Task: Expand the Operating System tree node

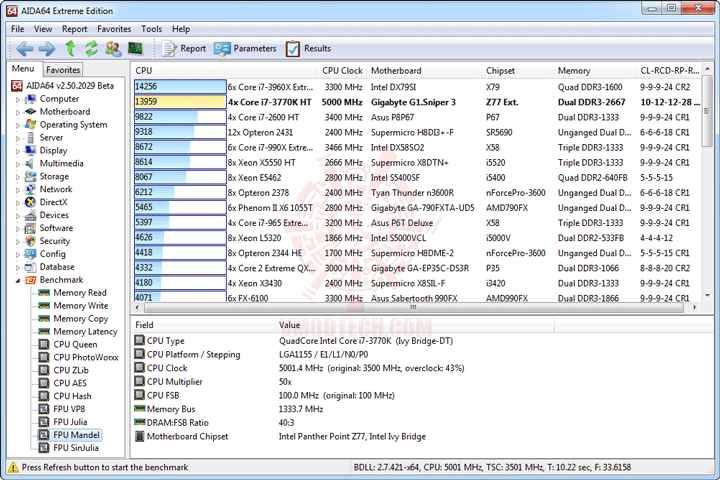Action: point(18,125)
